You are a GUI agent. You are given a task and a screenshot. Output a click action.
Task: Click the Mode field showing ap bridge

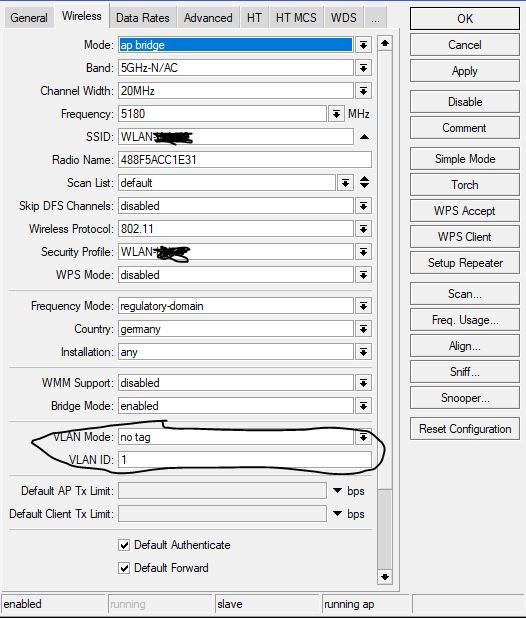point(236,45)
